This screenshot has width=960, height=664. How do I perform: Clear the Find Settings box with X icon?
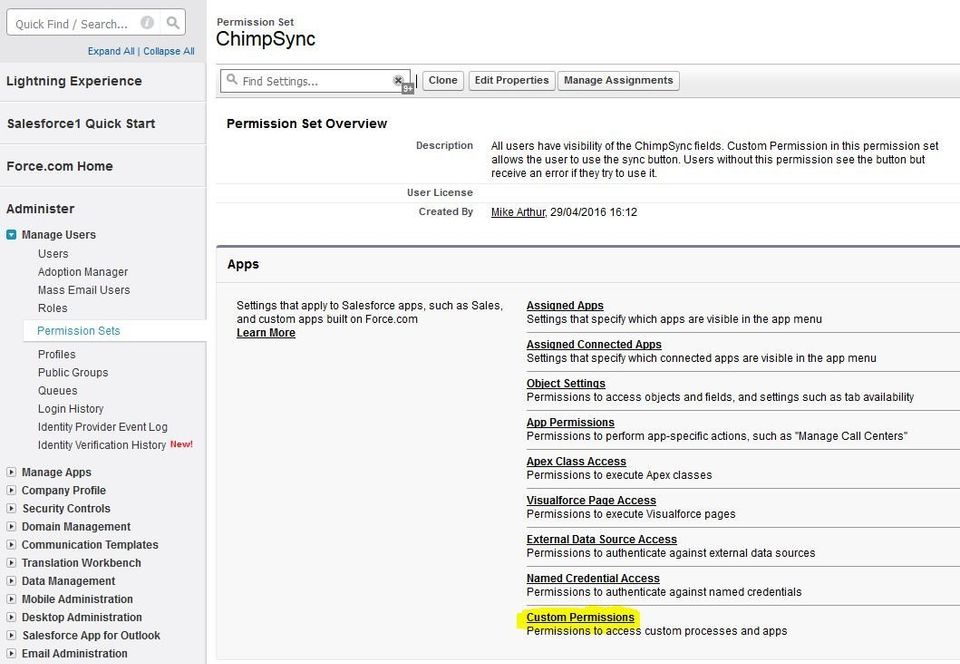pyautogui.click(x=398, y=80)
